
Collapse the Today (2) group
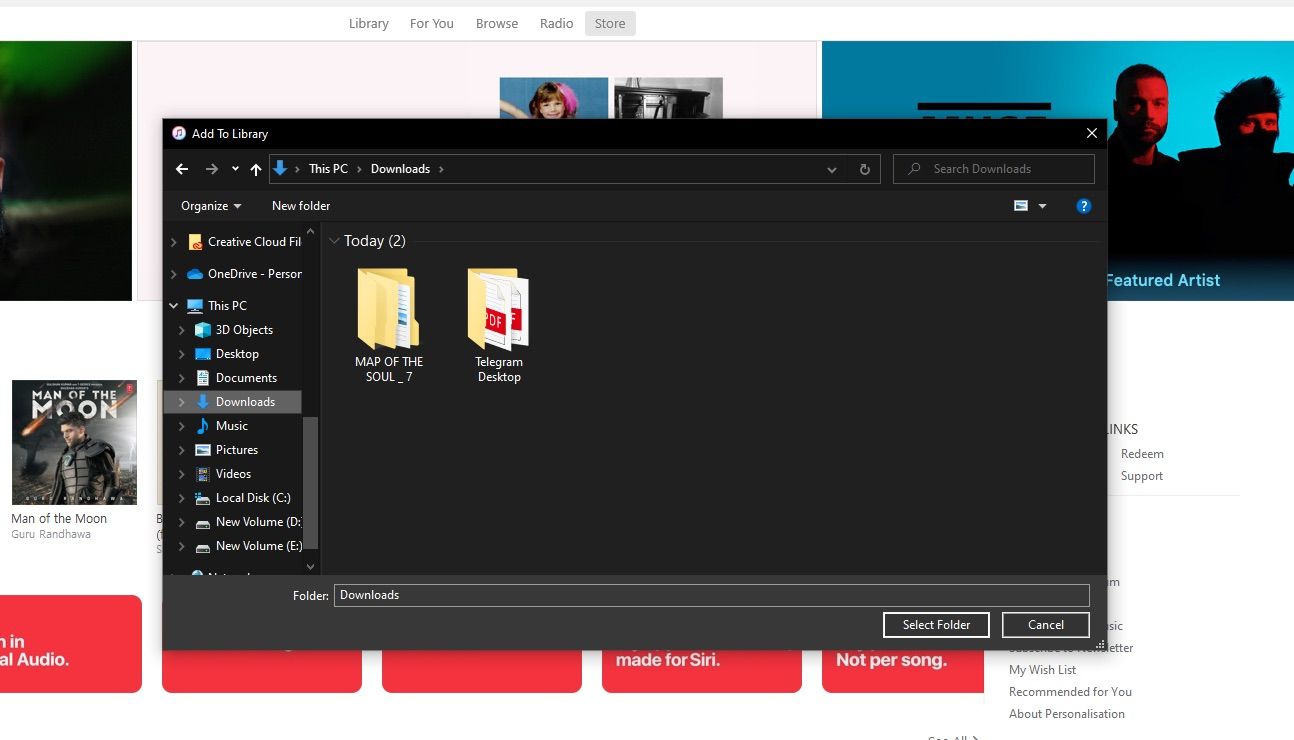coord(336,240)
